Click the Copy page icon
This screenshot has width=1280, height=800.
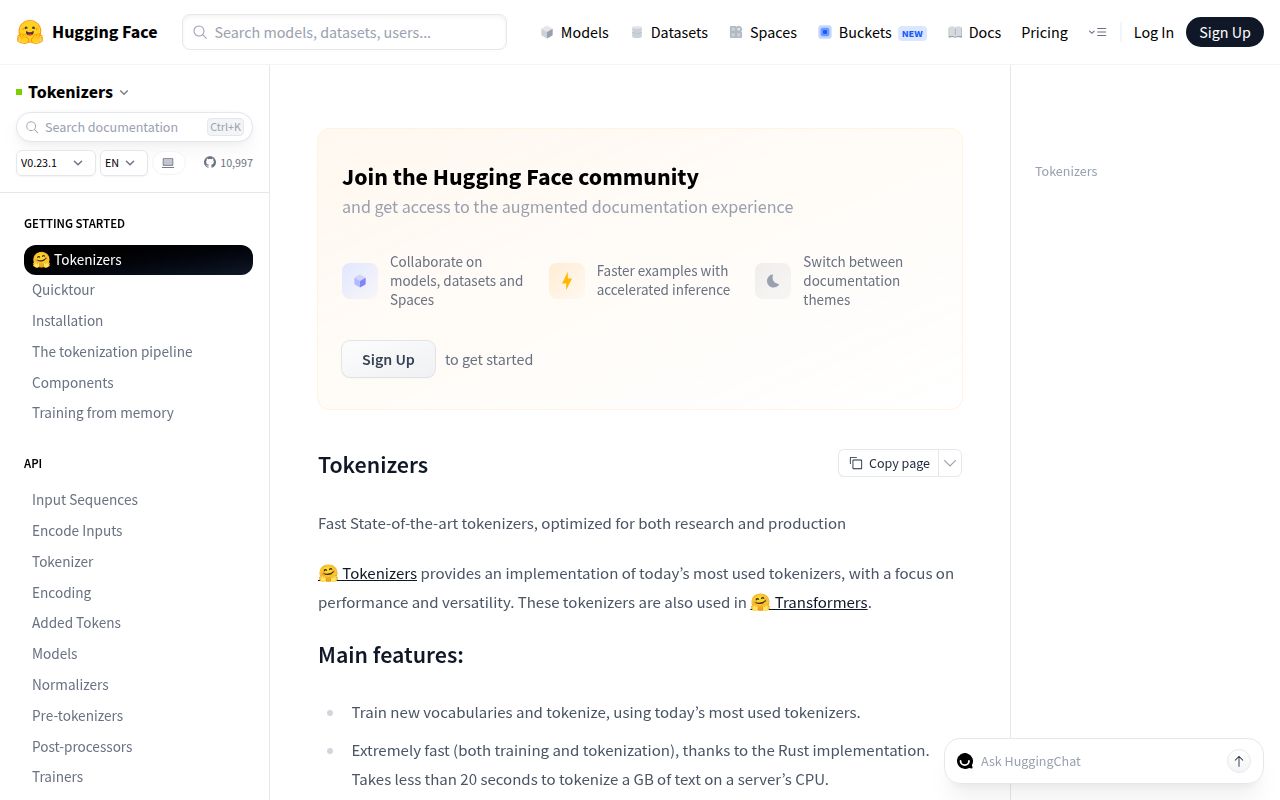click(856, 463)
